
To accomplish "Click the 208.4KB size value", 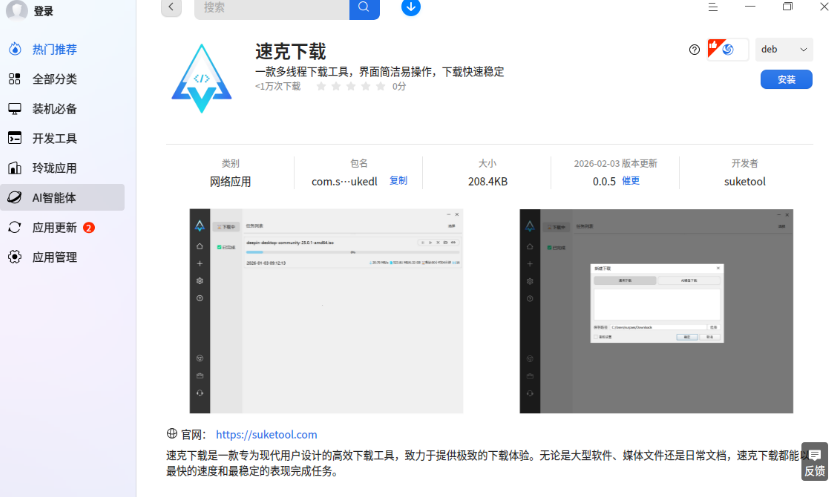I will [x=488, y=182].
